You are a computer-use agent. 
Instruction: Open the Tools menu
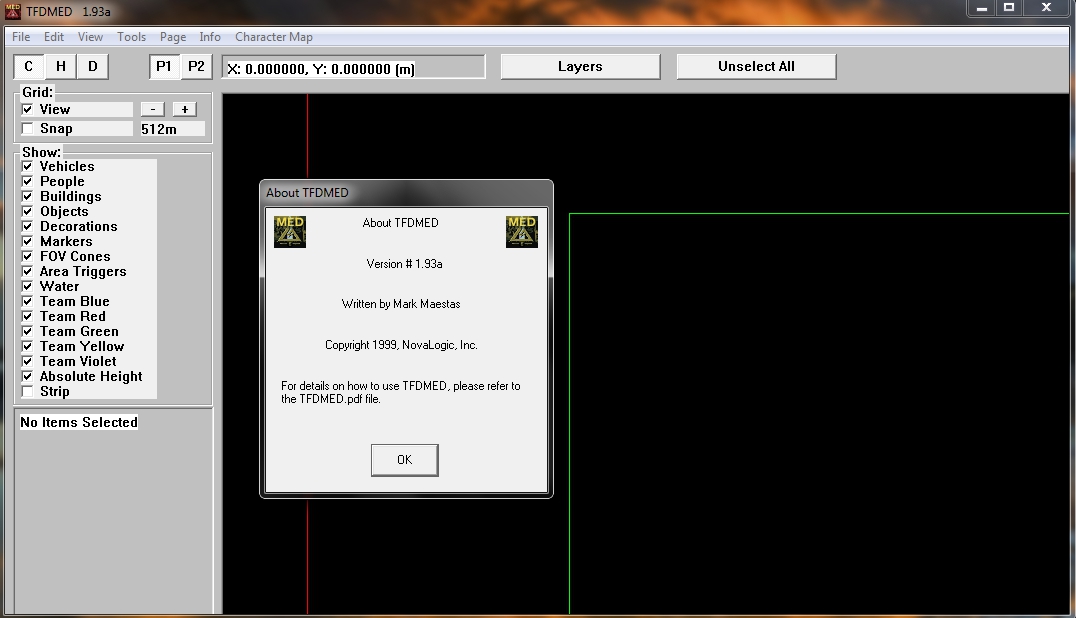click(131, 37)
